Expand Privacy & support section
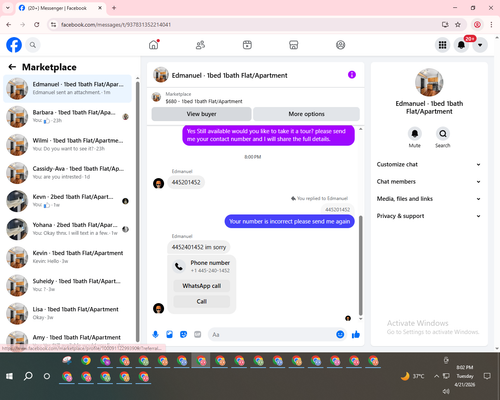 [429, 216]
